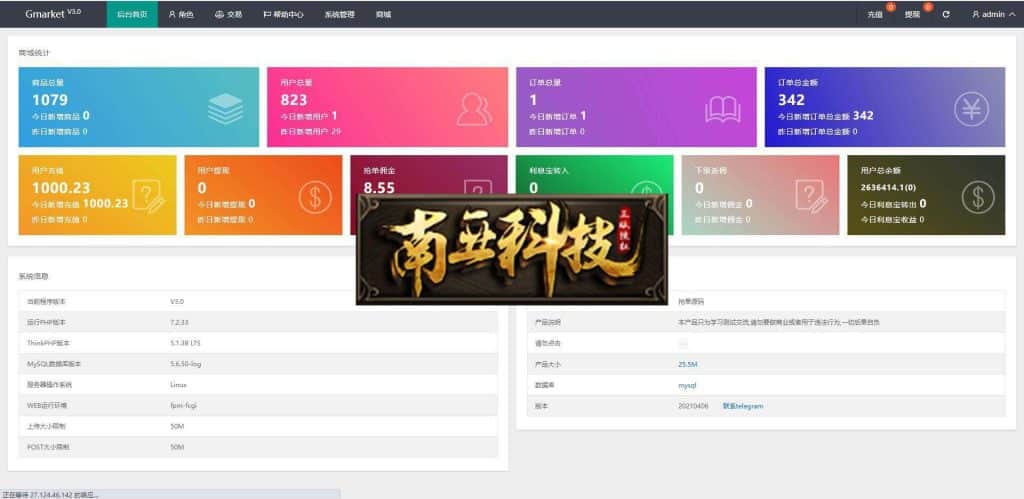
Task: Click the icon beside 交易 menu
Action: click(219, 14)
